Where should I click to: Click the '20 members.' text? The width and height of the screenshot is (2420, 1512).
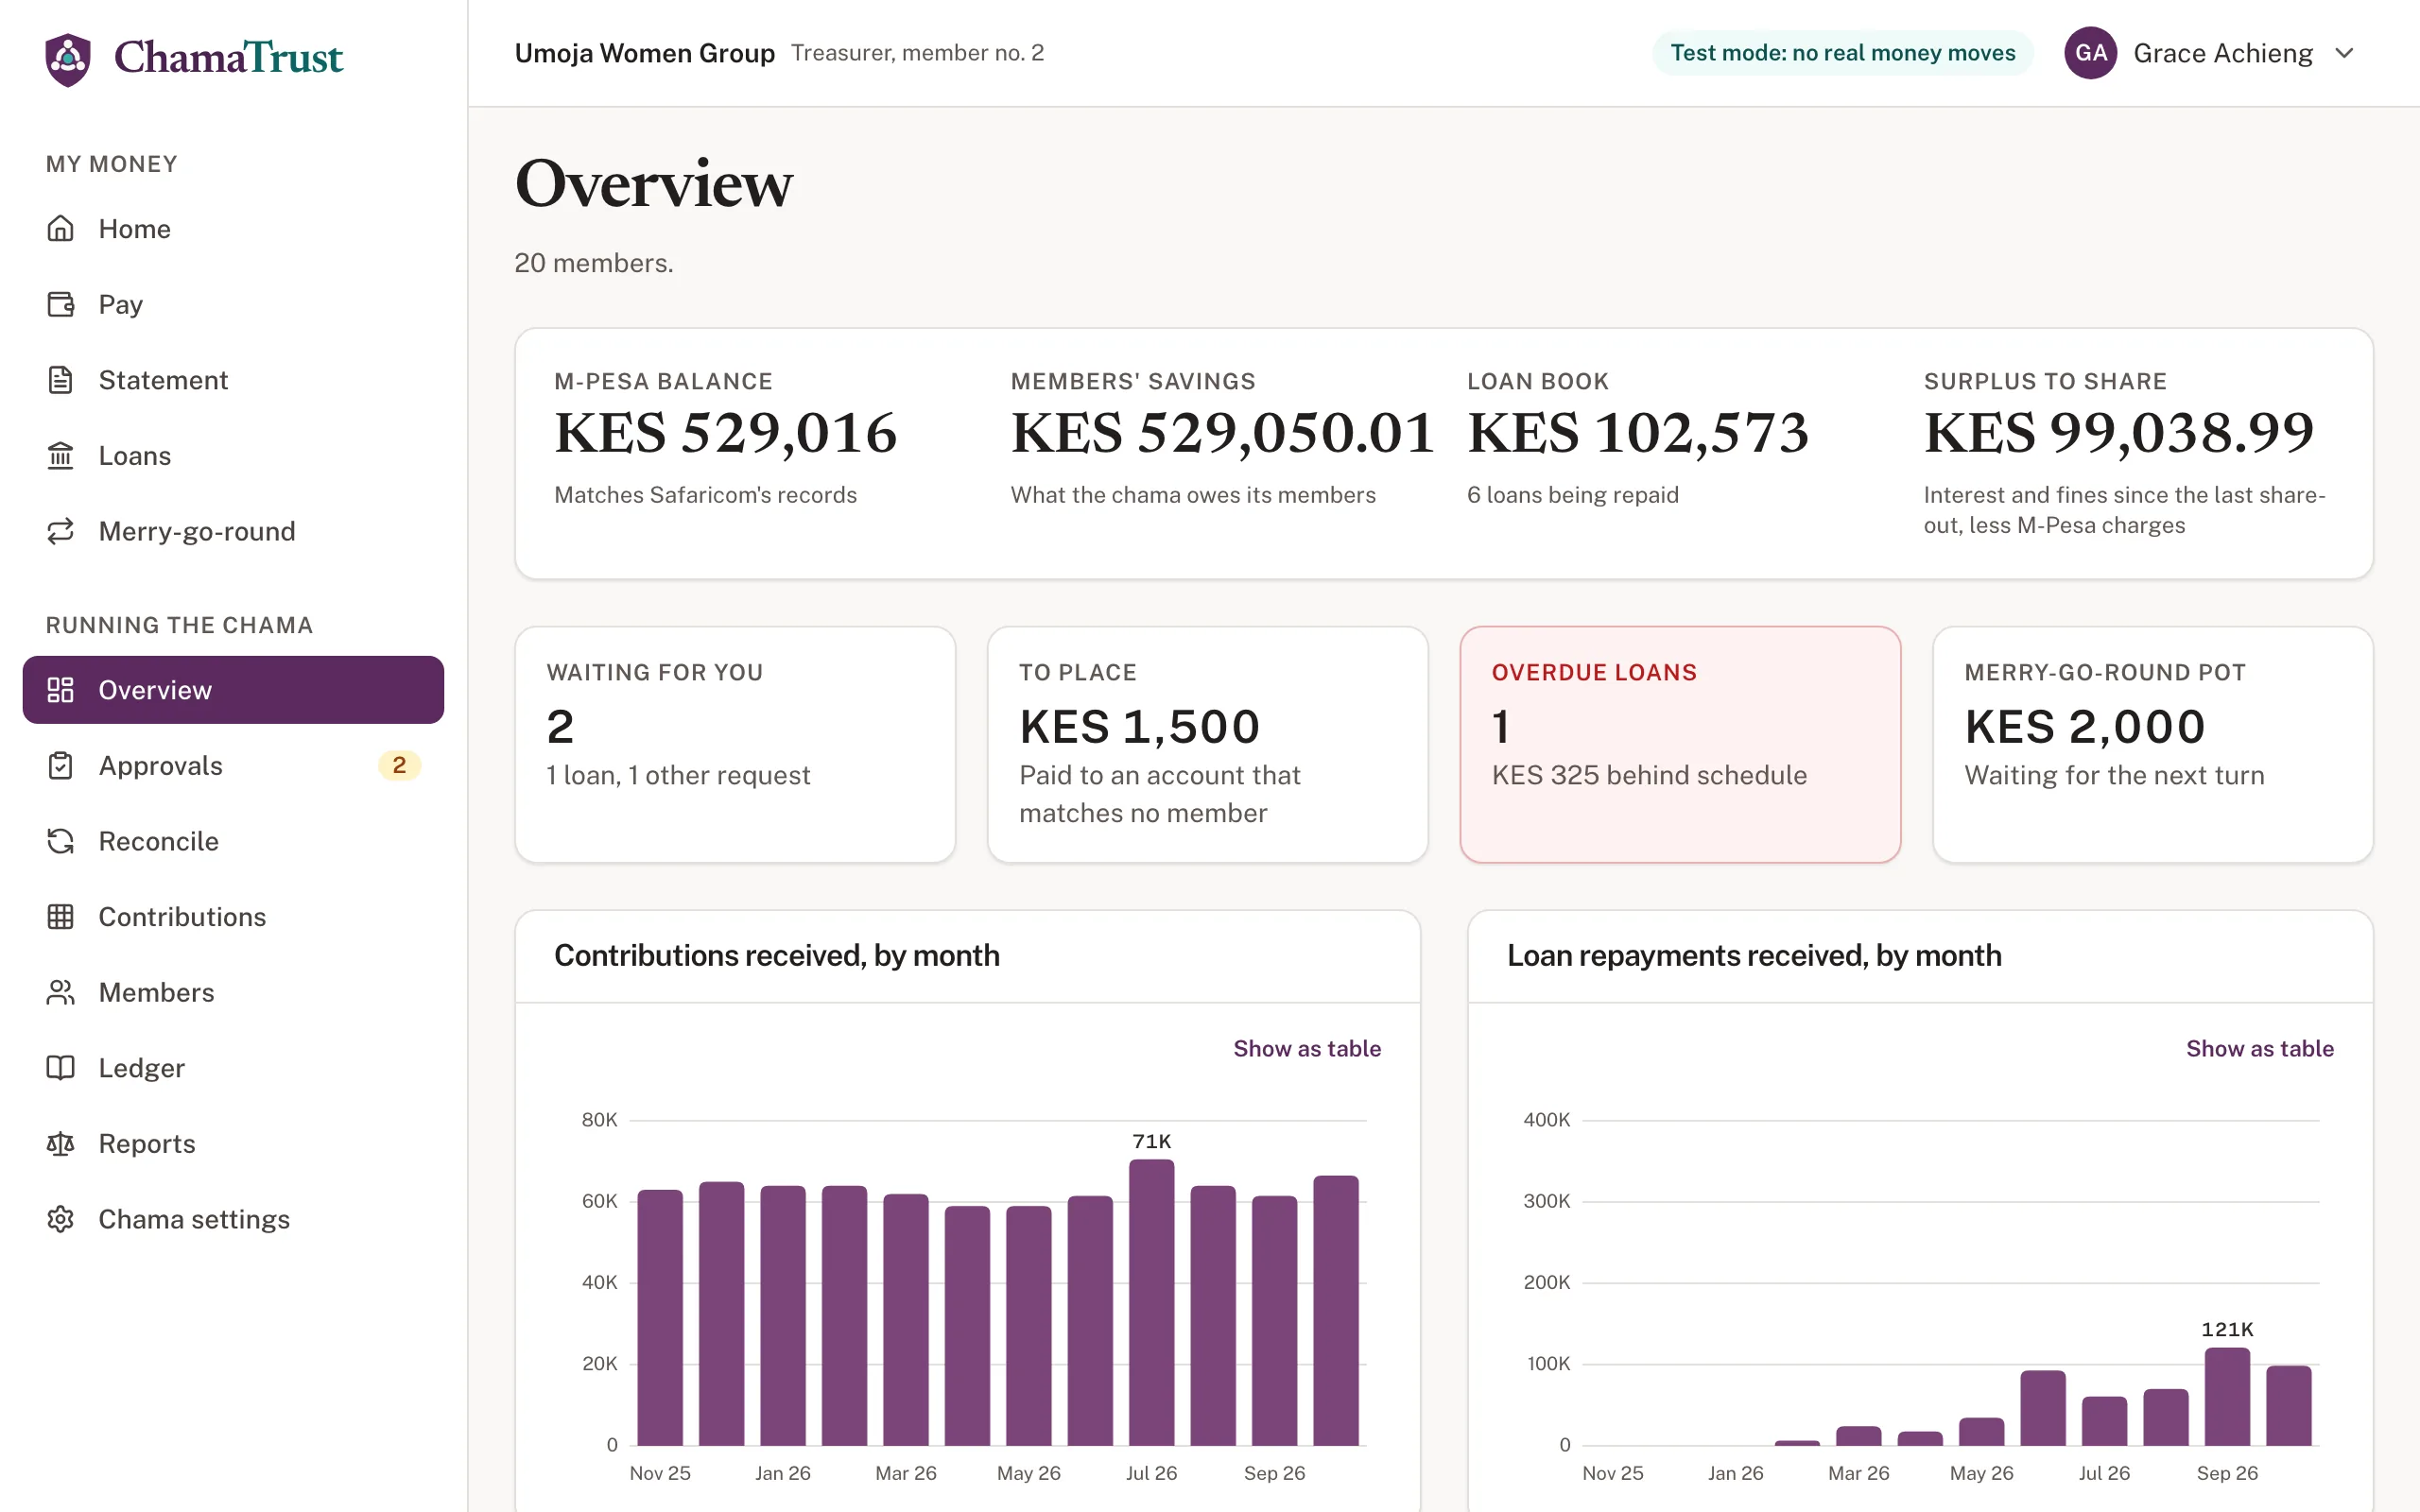pyautogui.click(x=594, y=263)
